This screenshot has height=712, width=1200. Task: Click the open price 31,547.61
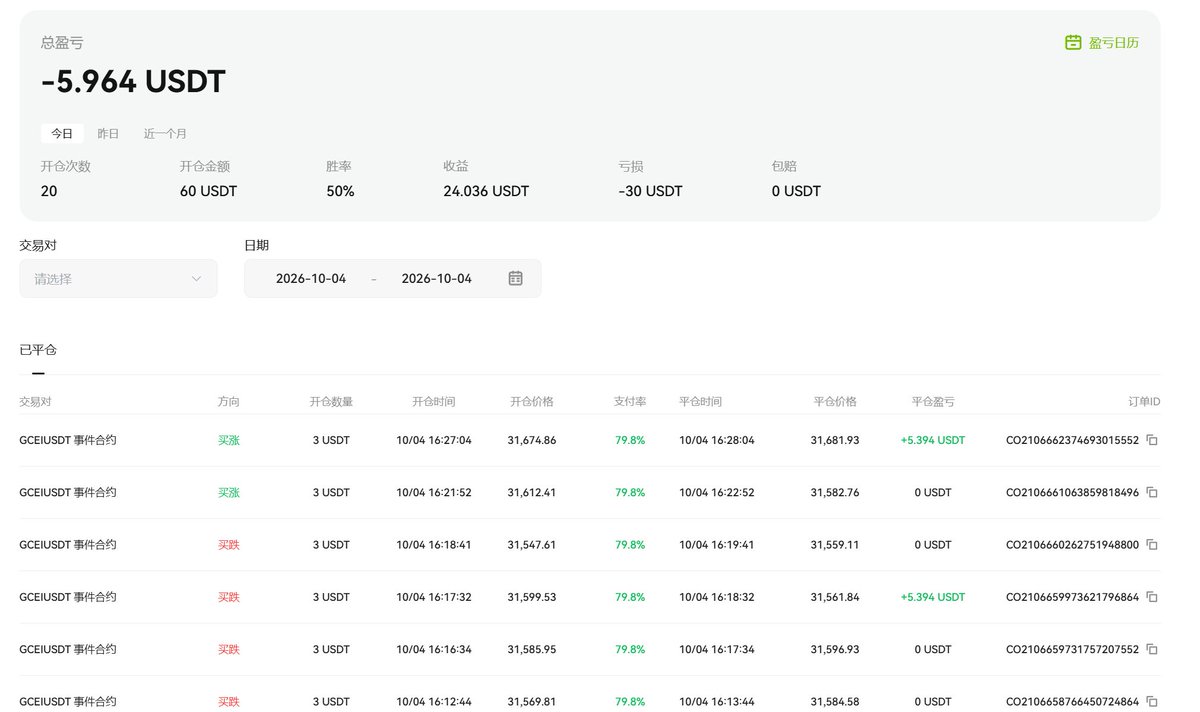coord(532,545)
